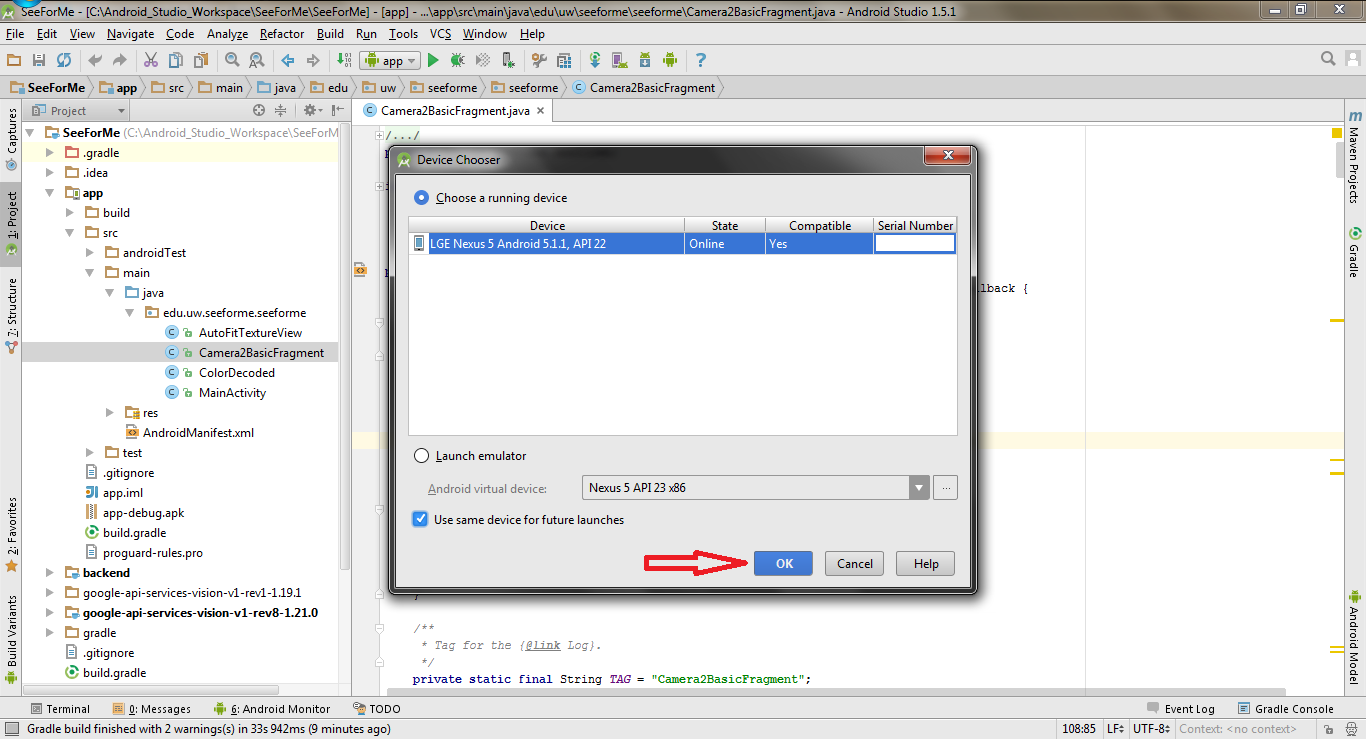1366x739 pixels.
Task: Click the Serial Number cell field
Action: tap(915, 244)
